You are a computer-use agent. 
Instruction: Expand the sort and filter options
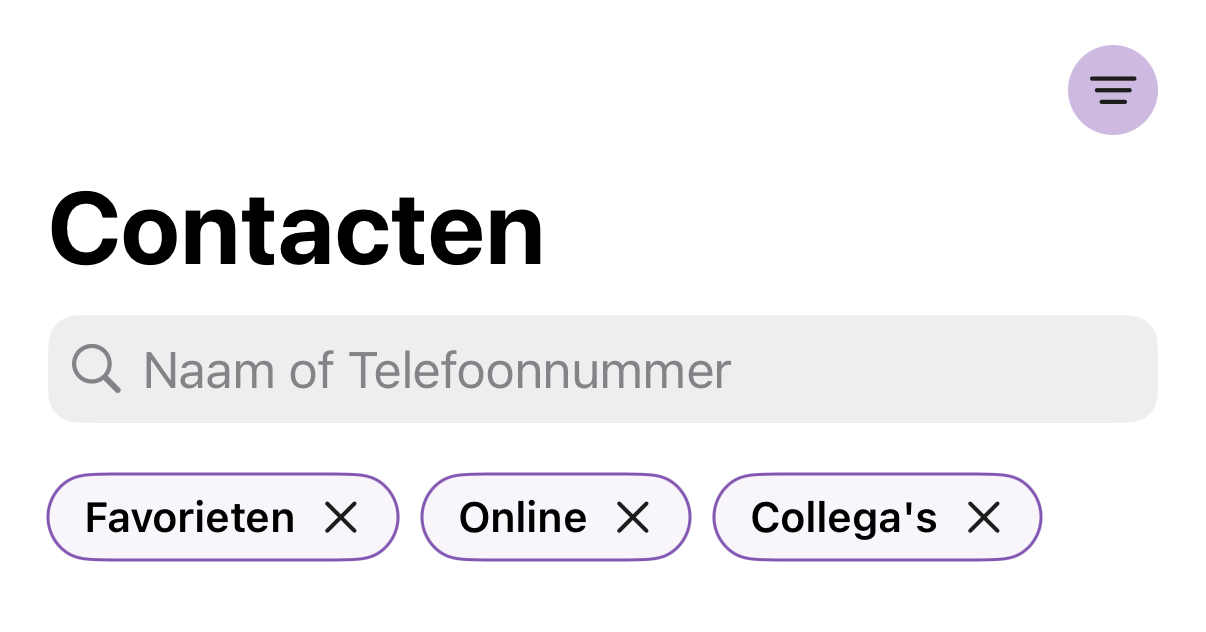click(1112, 90)
